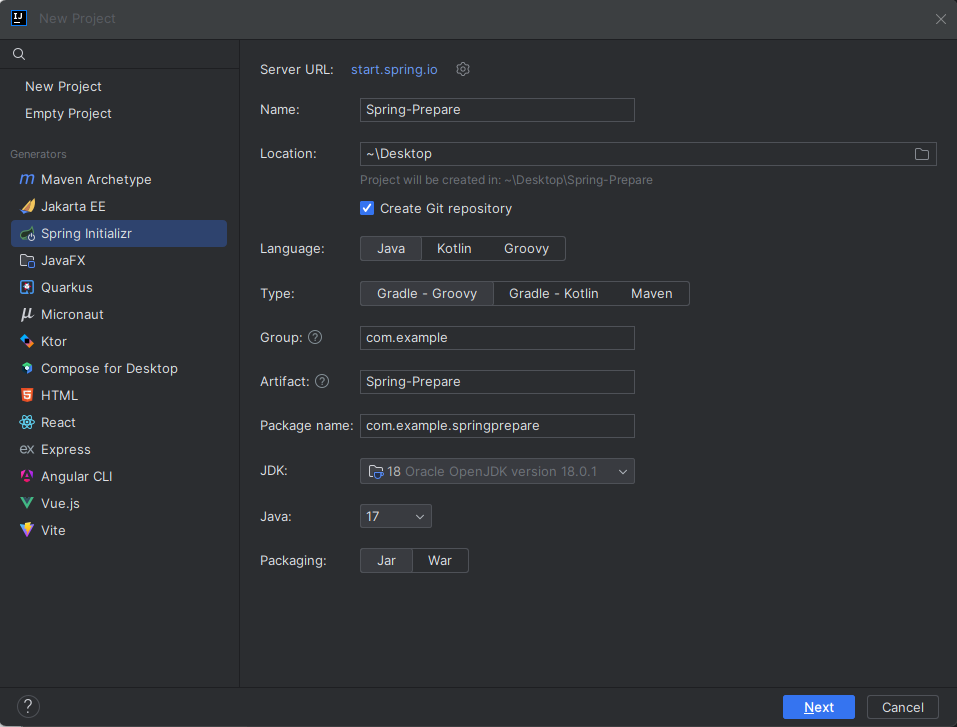The image size is (957, 727).
Task: Open the Java version 17 dropdown
Action: pyautogui.click(x=395, y=516)
